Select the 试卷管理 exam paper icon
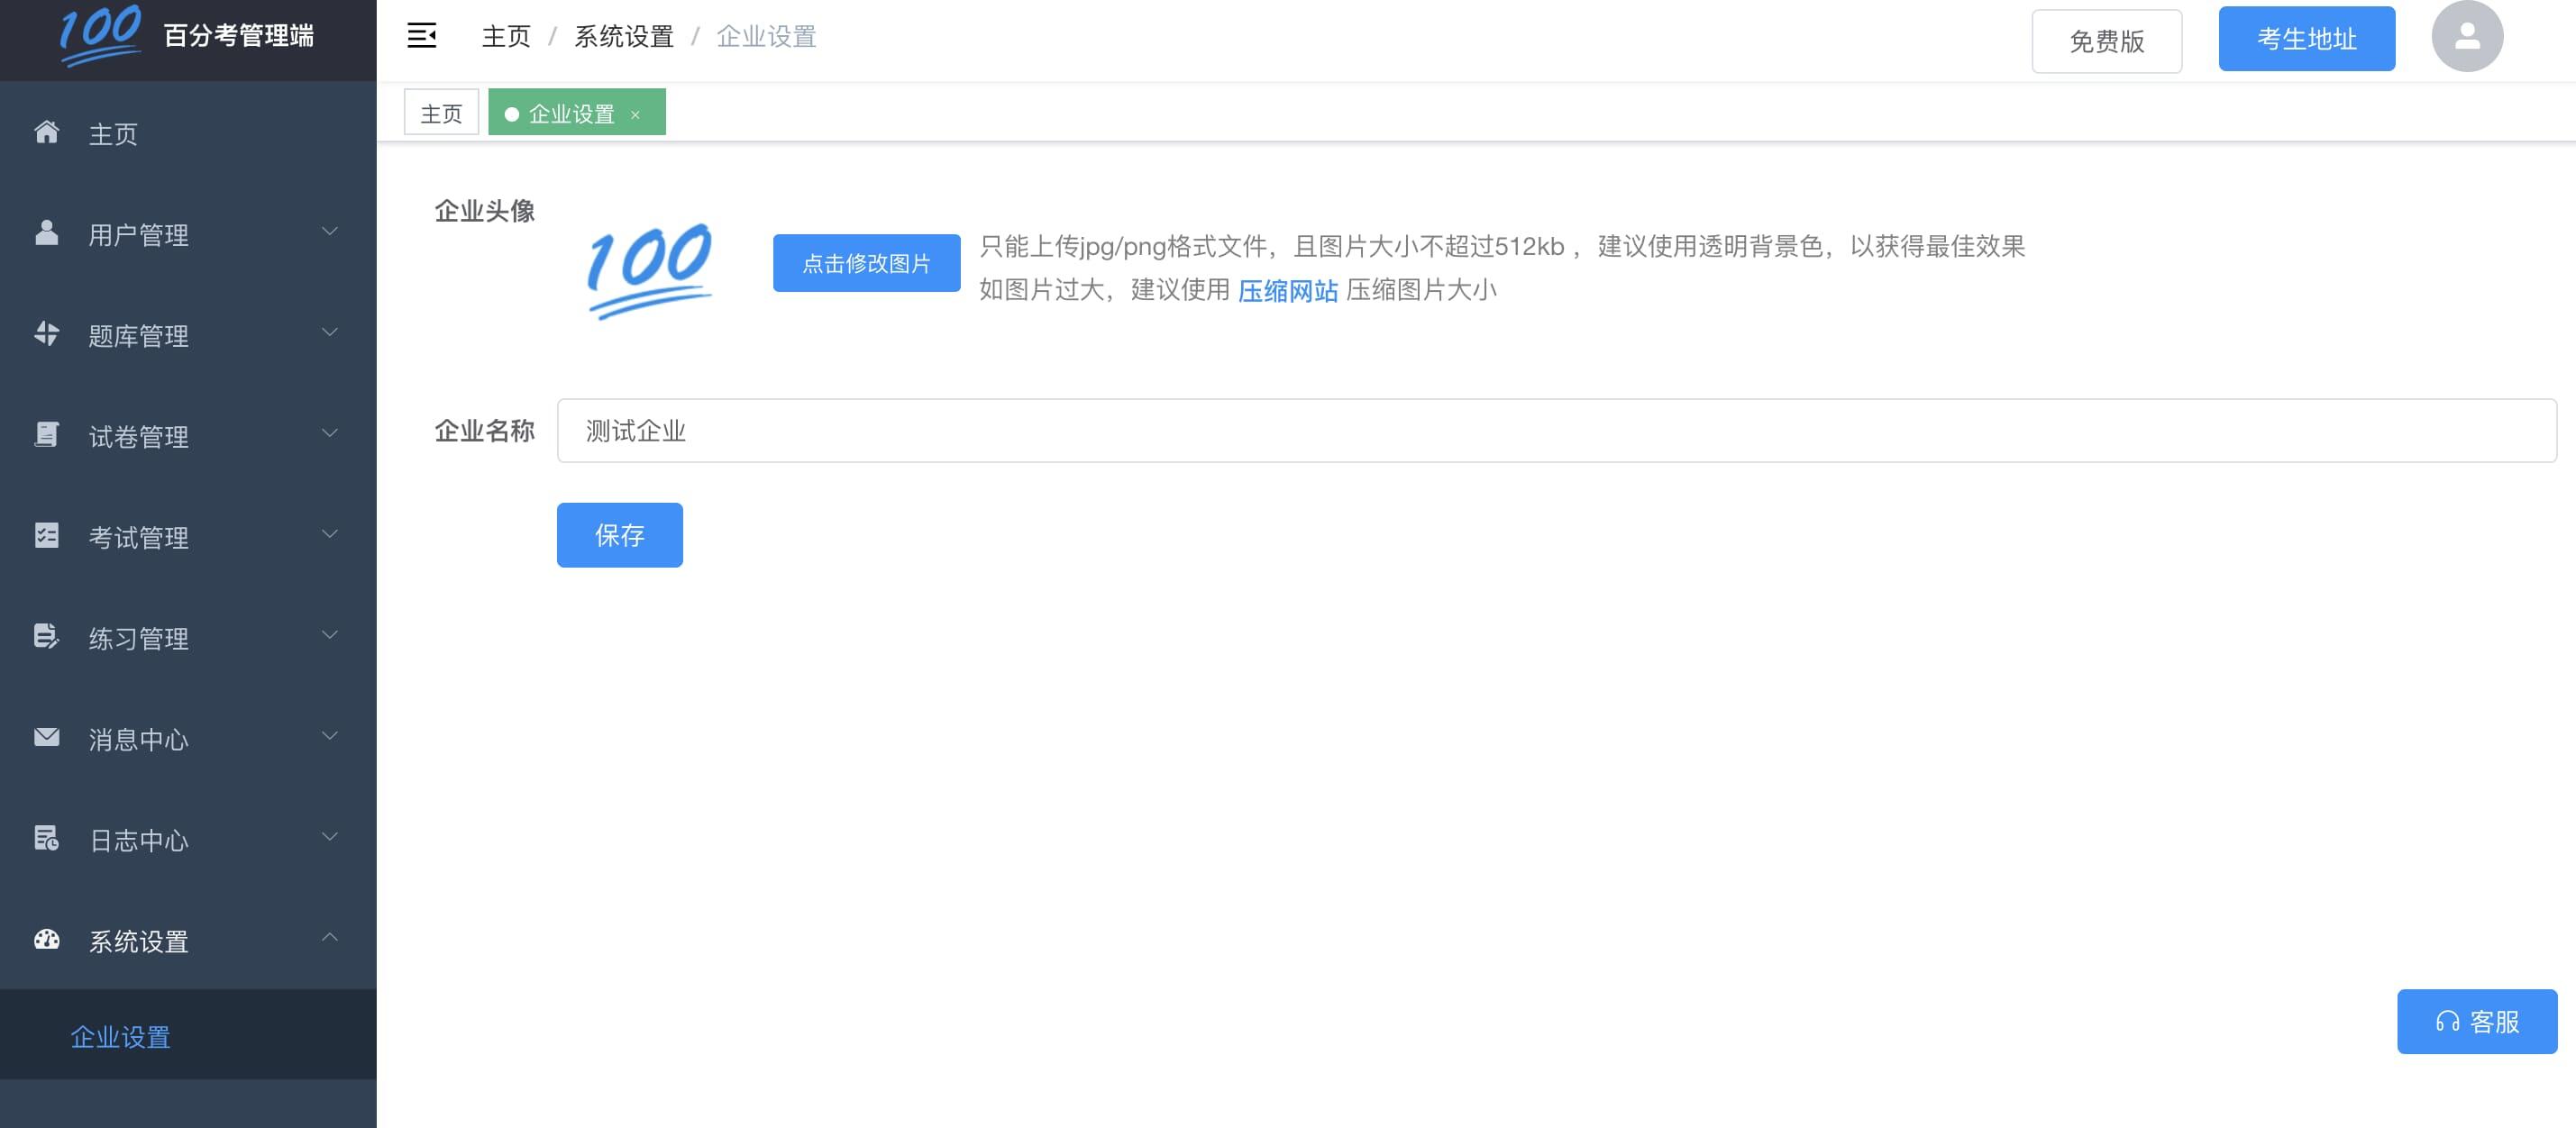Viewport: 2576px width, 1128px height. point(46,434)
